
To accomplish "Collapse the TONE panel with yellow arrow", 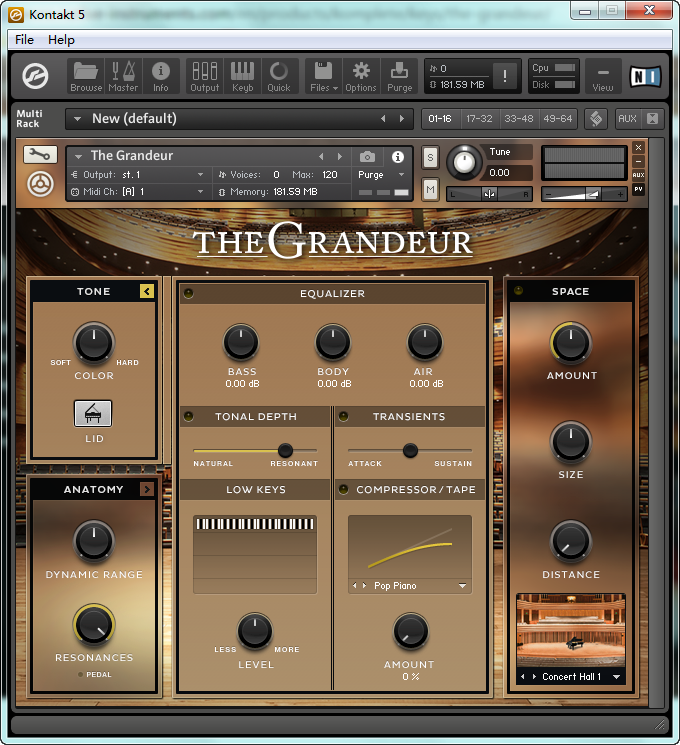I will coord(147,291).
